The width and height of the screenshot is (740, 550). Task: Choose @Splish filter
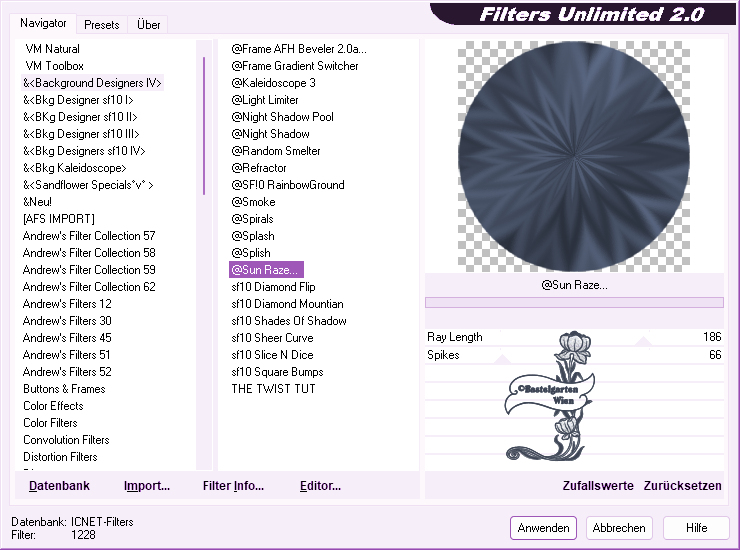click(x=251, y=253)
